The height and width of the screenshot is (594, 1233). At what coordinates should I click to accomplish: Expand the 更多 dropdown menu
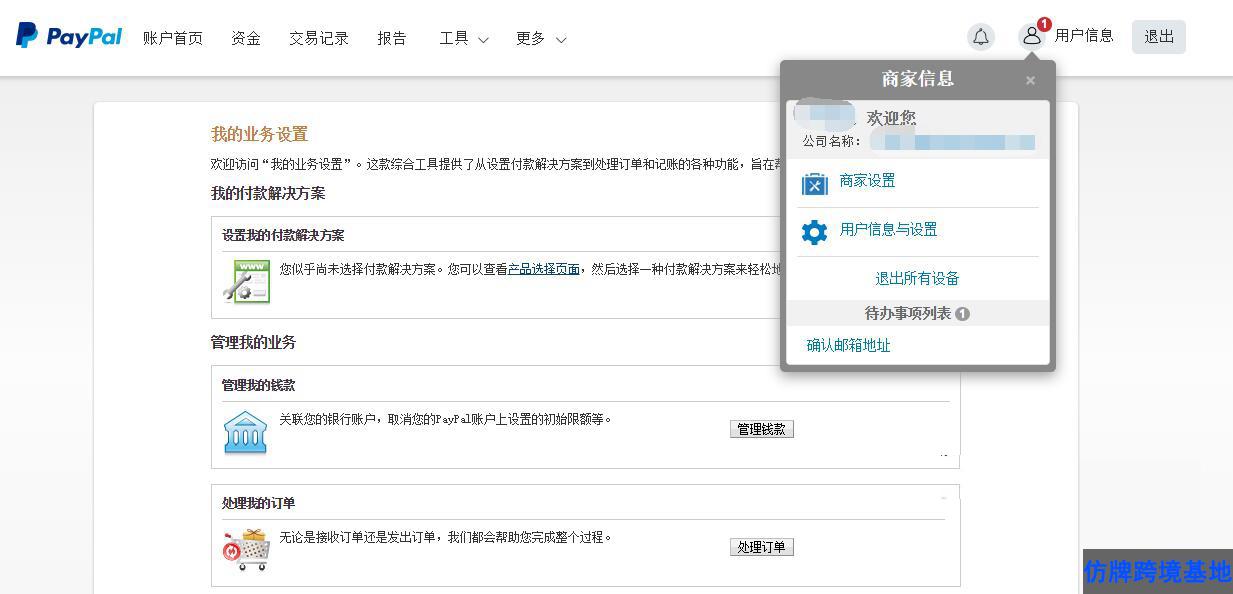click(x=540, y=39)
